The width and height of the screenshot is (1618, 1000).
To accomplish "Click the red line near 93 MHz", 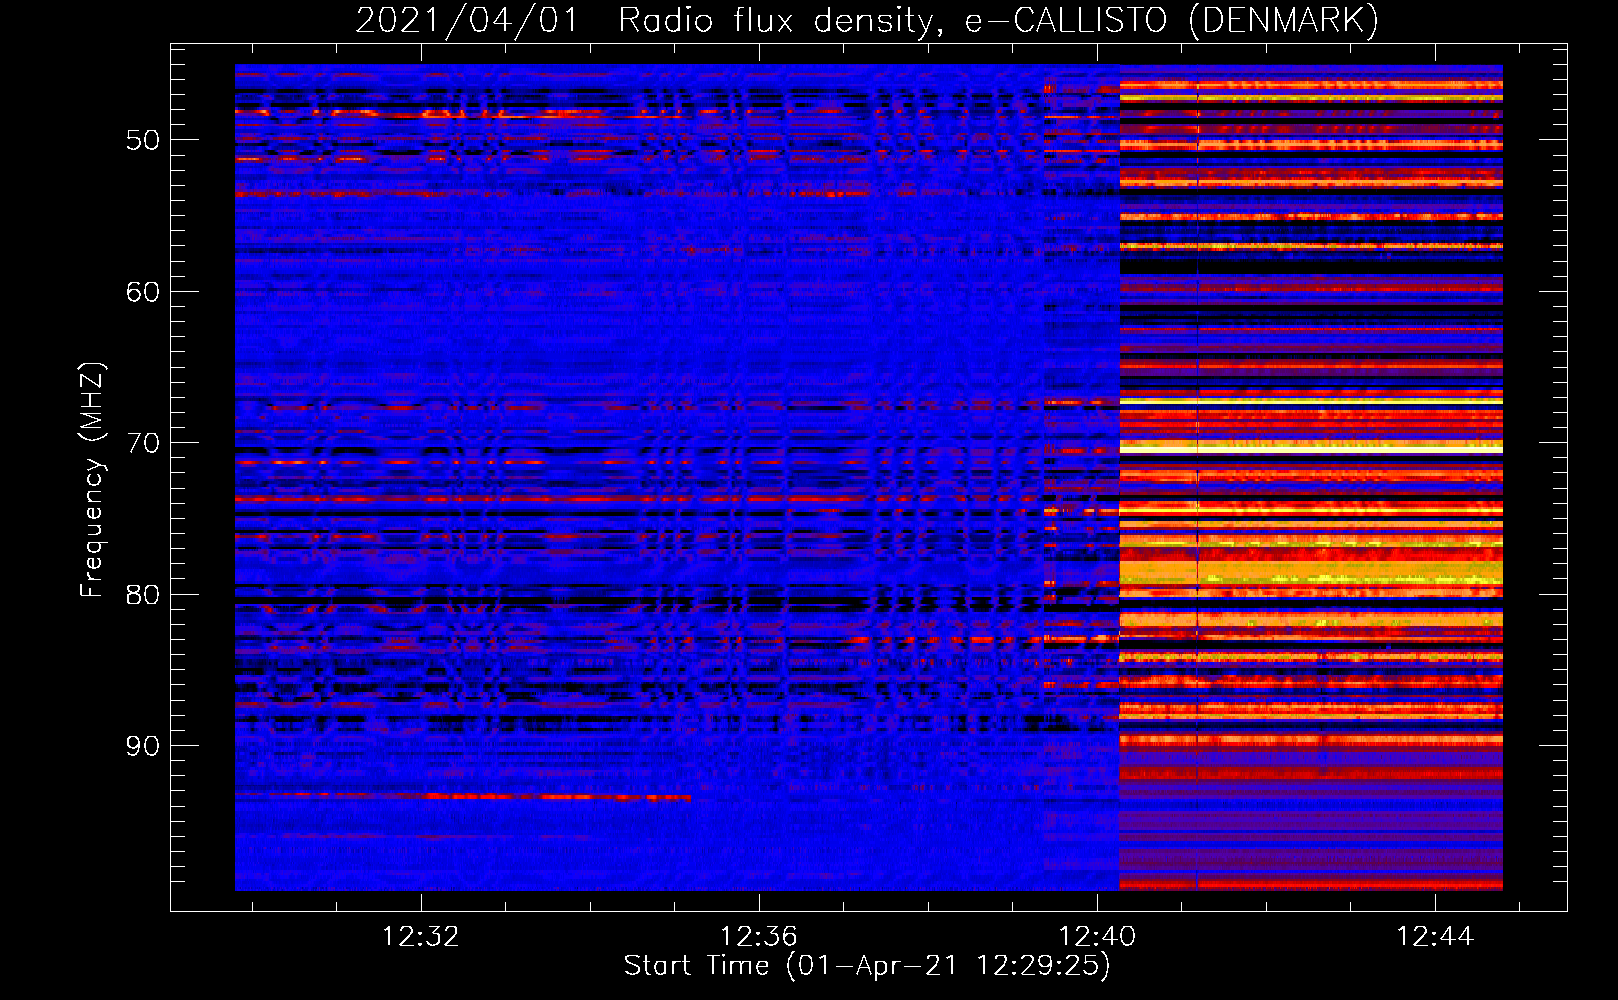I will pos(463,796).
